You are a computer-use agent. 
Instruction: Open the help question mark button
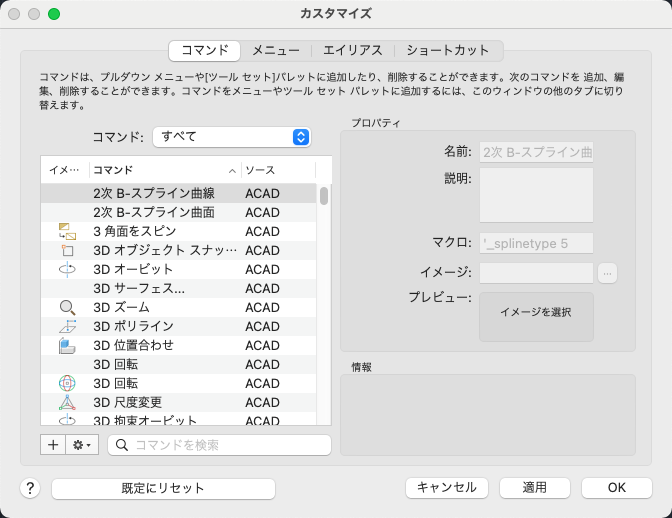[30, 488]
